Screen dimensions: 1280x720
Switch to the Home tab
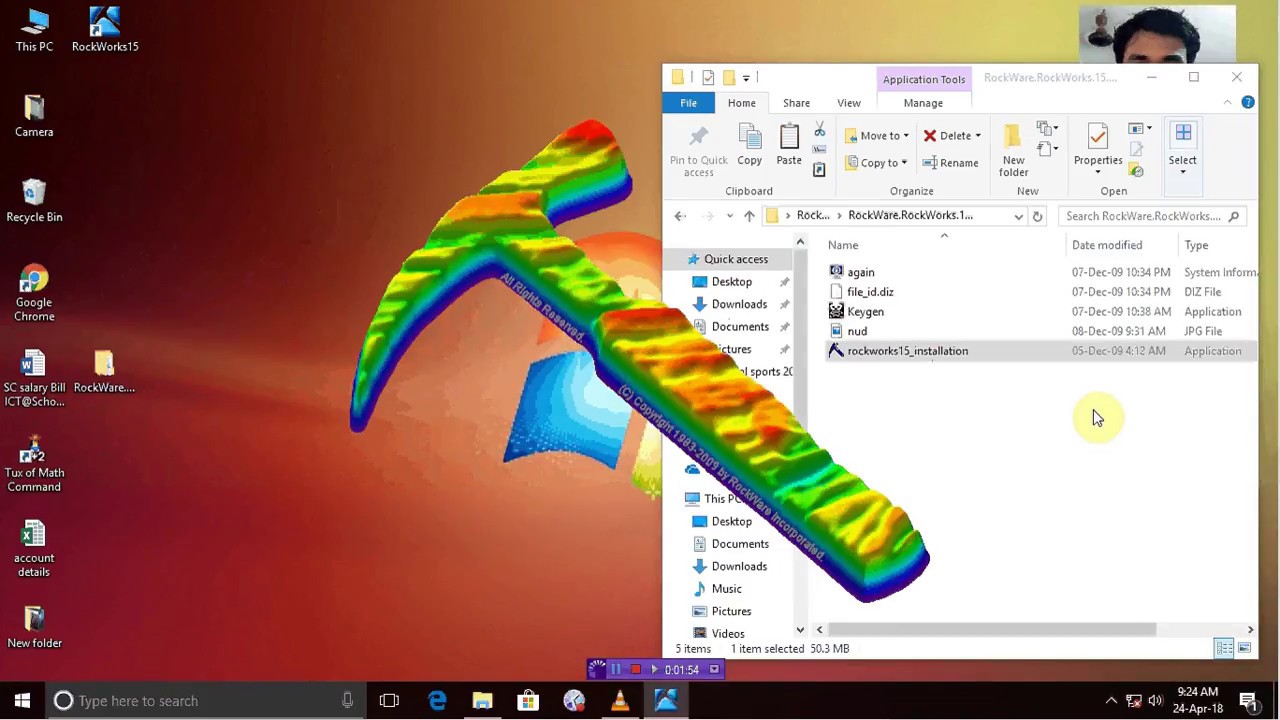742,103
